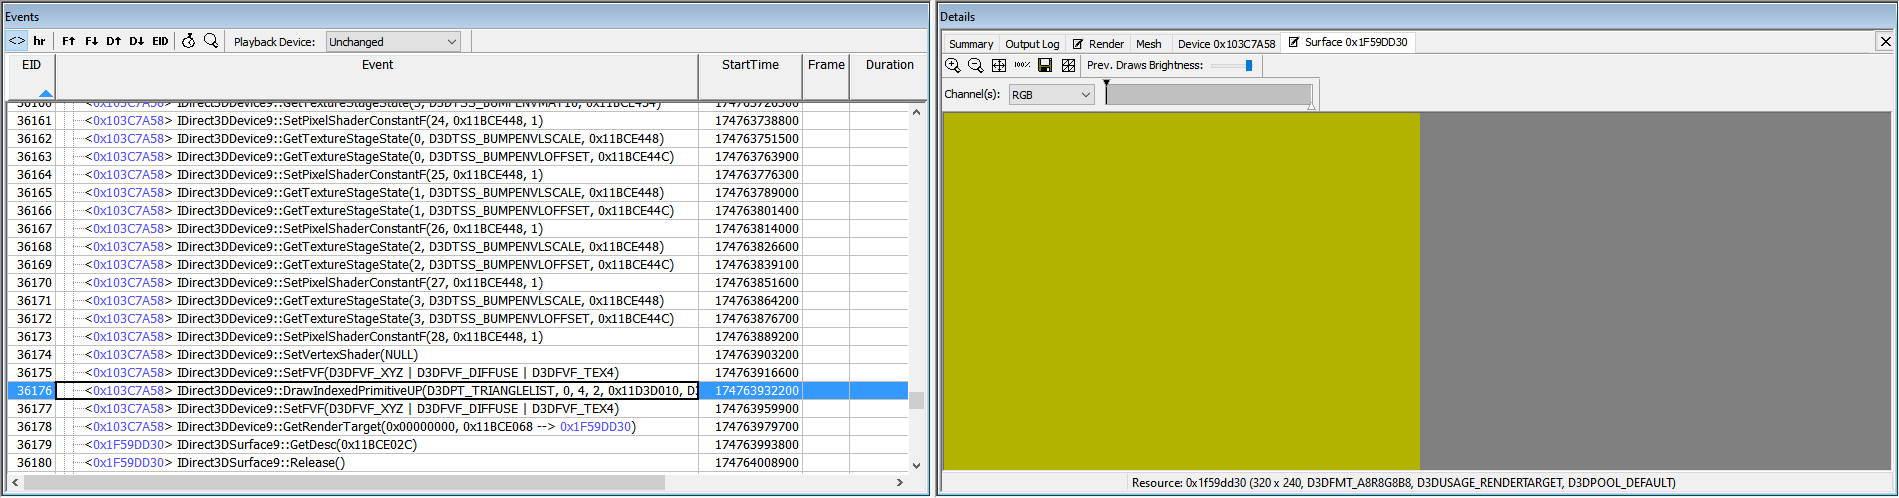Toggle the 'hr' display mode button
The width and height of the screenshot is (1899, 498).
[39, 41]
